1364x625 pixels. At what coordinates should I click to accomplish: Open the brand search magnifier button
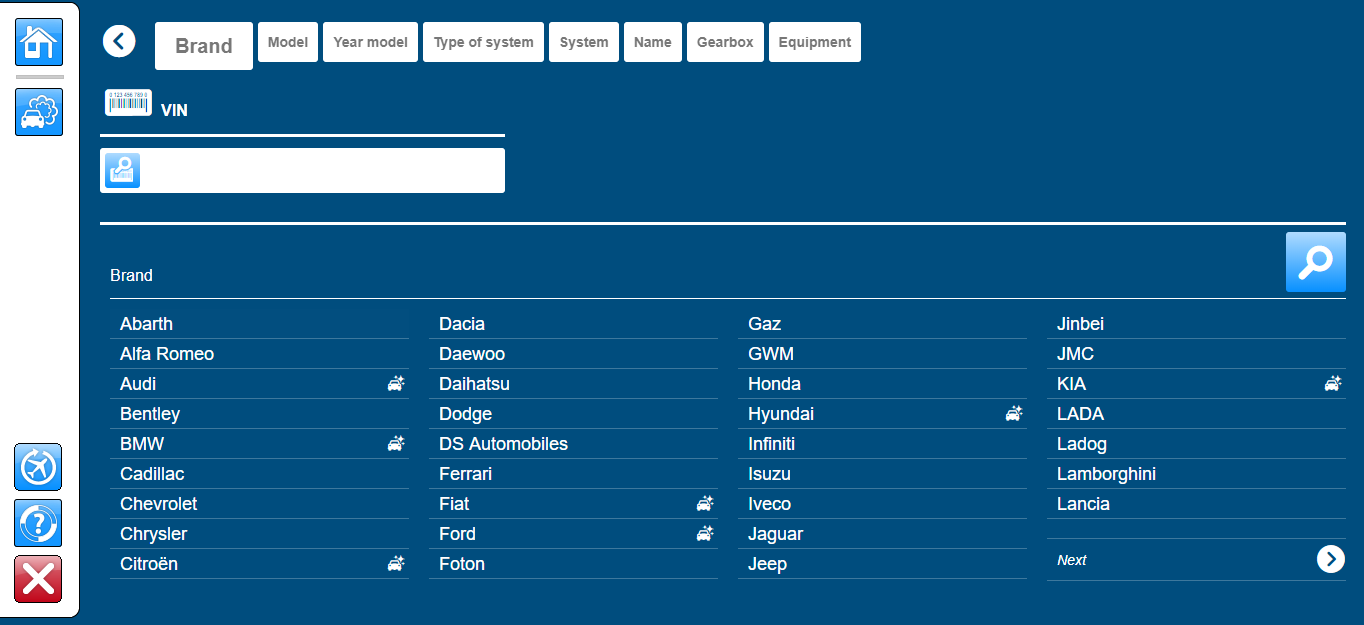pos(1315,262)
